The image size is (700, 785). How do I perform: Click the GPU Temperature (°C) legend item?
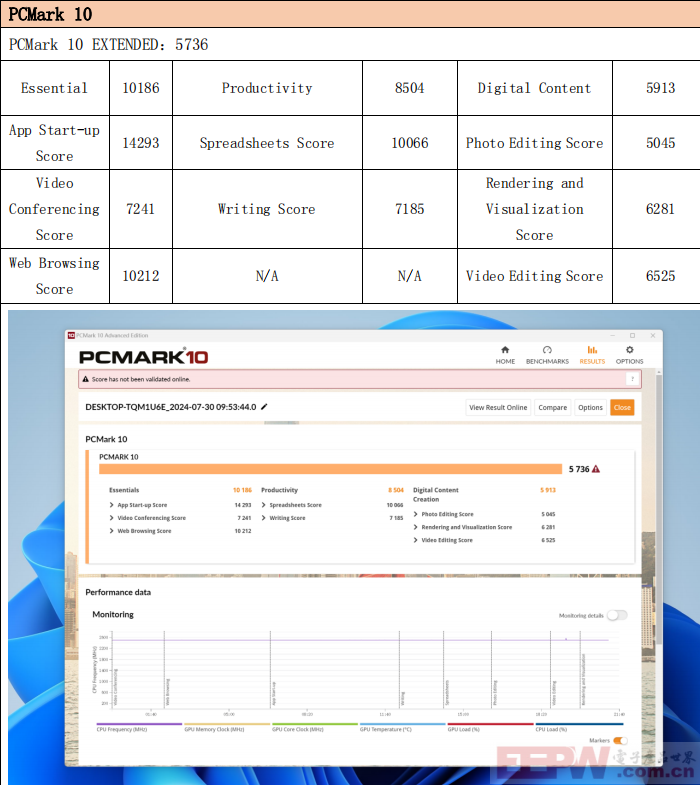(x=402, y=727)
